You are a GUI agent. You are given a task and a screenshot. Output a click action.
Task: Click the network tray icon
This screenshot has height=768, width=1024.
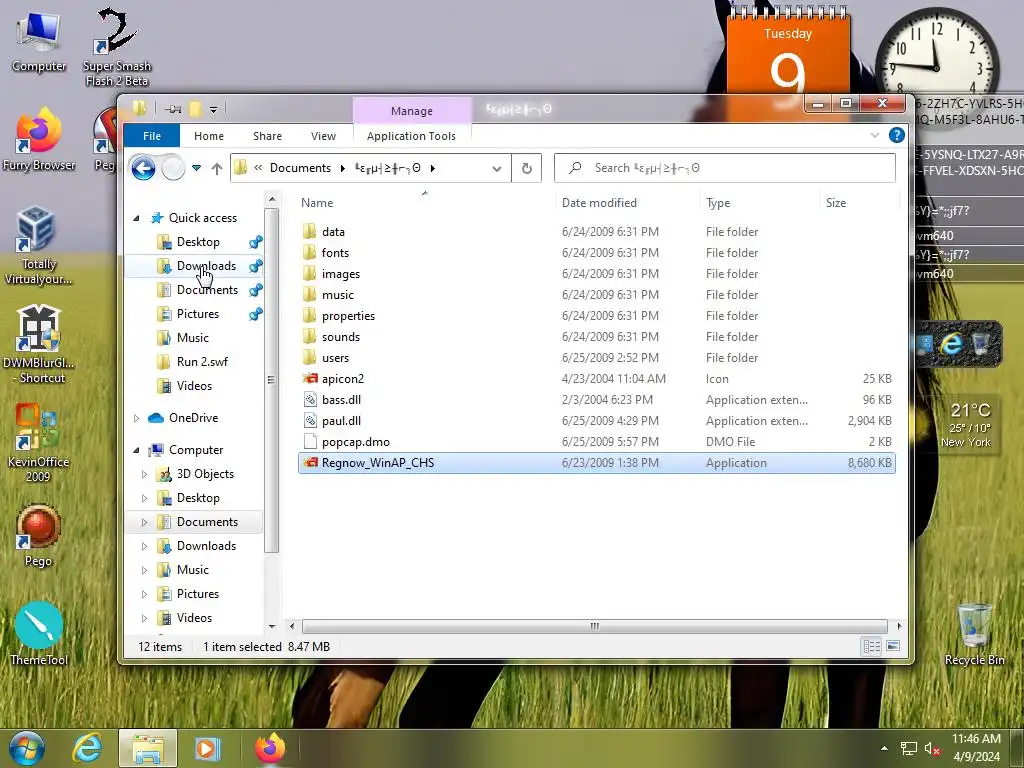[908, 749]
